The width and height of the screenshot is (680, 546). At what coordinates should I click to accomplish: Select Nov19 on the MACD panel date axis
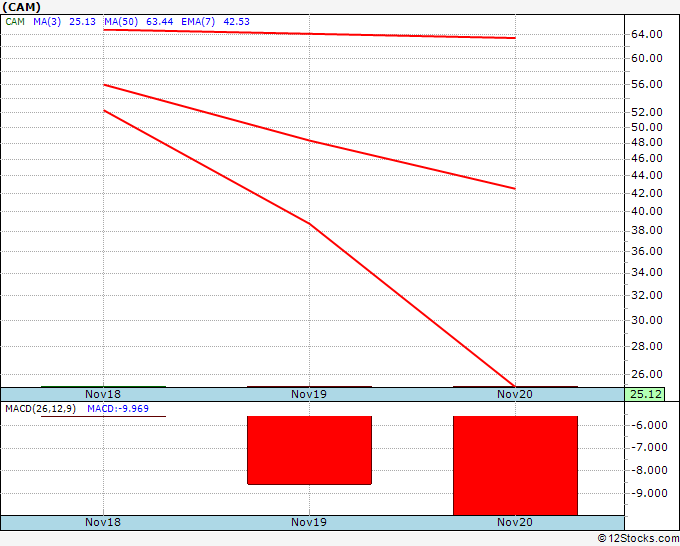(309, 522)
